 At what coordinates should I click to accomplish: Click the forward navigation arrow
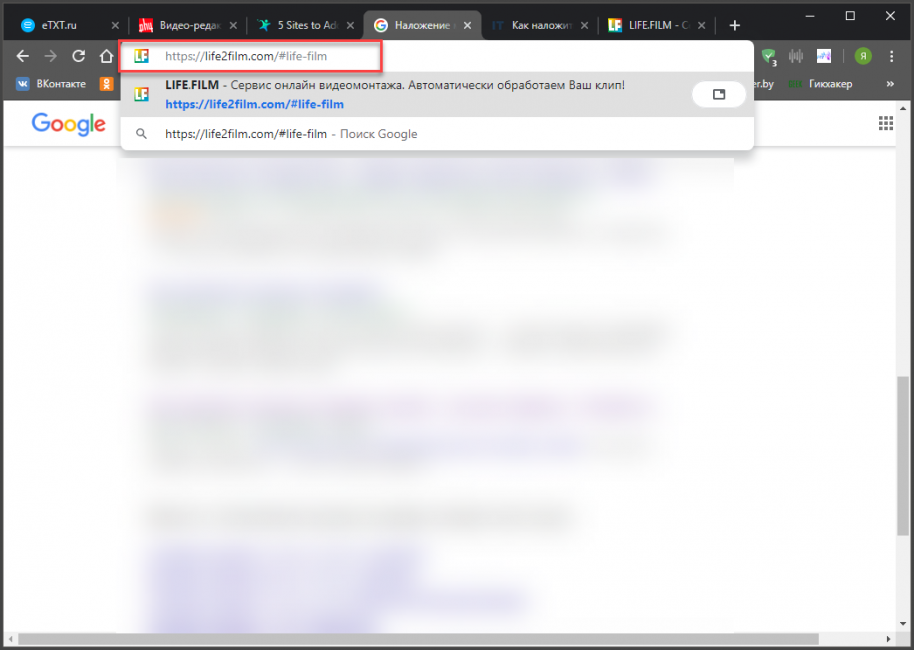point(51,56)
